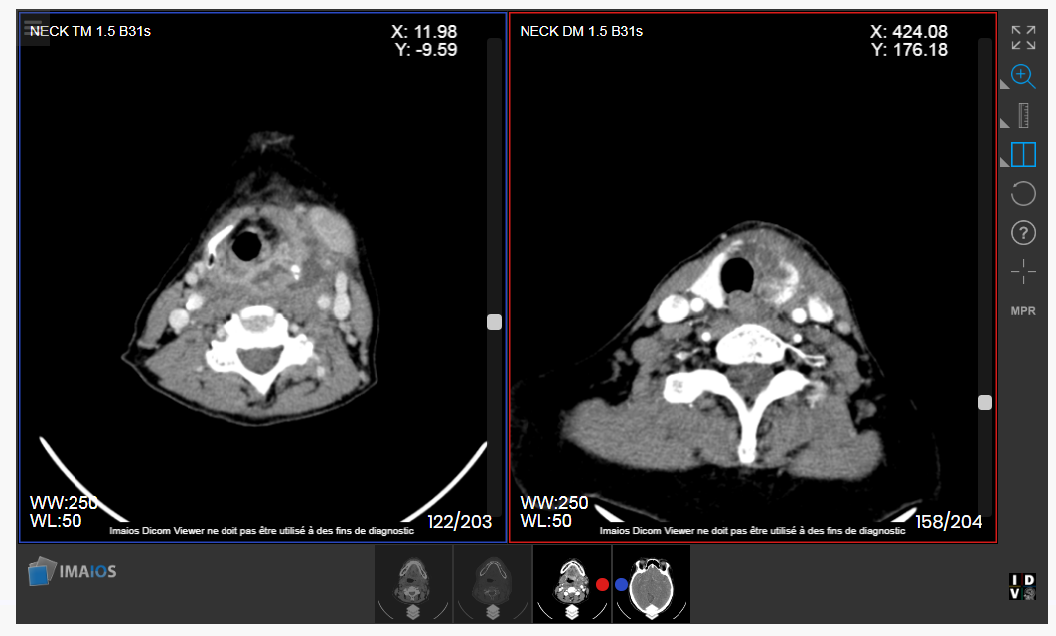Toggle the split two-panel layout icon
The height and width of the screenshot is (636, 1056).
1023,154
